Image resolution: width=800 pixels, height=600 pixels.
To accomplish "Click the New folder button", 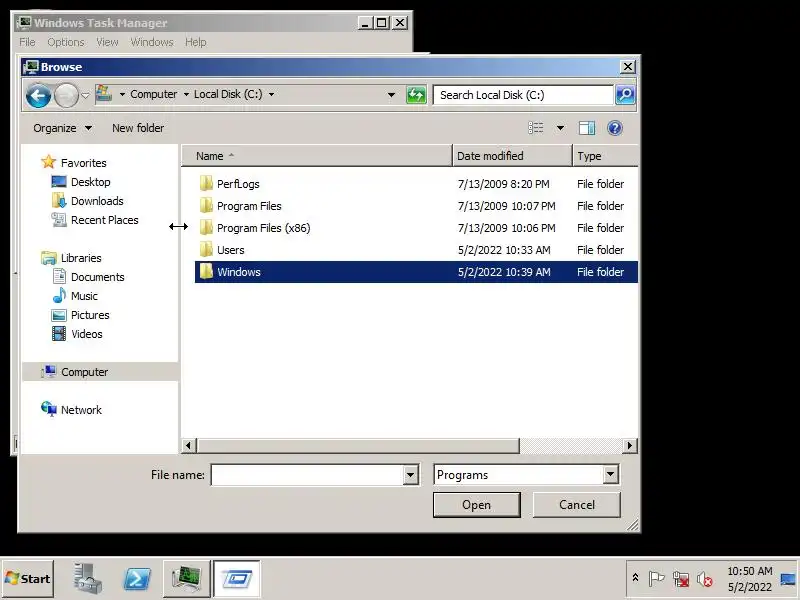I will pyautogui.click(x=138, y=128).
